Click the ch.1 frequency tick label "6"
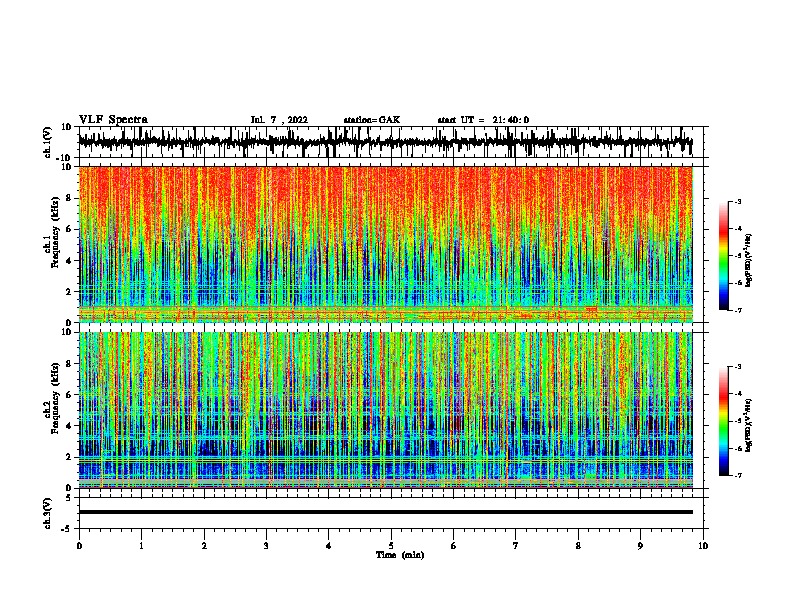792x612 pixels. point(69,229)
